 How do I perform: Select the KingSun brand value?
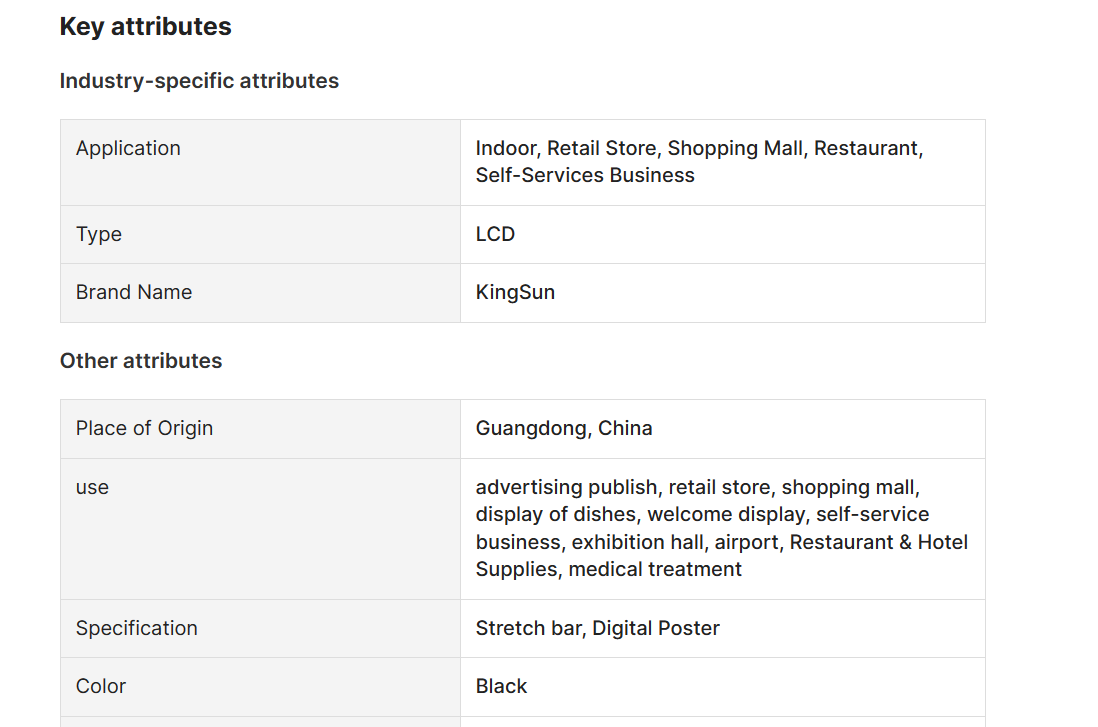pyautogui.click(x=515, y=292)
